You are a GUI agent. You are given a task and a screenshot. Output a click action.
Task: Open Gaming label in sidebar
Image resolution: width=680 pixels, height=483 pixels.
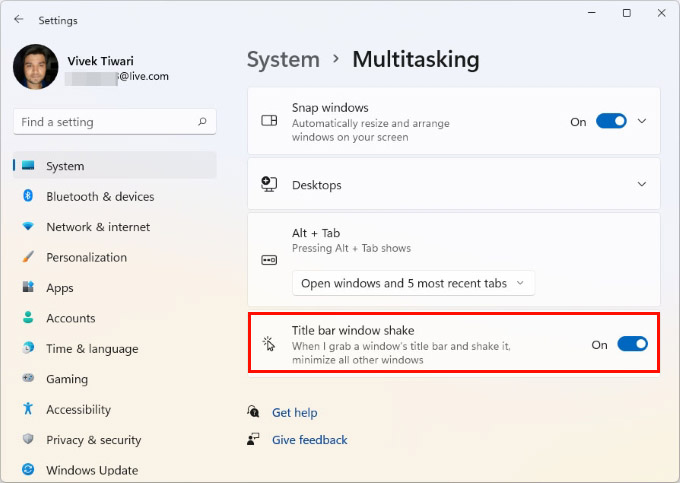(x=67, y=379)
